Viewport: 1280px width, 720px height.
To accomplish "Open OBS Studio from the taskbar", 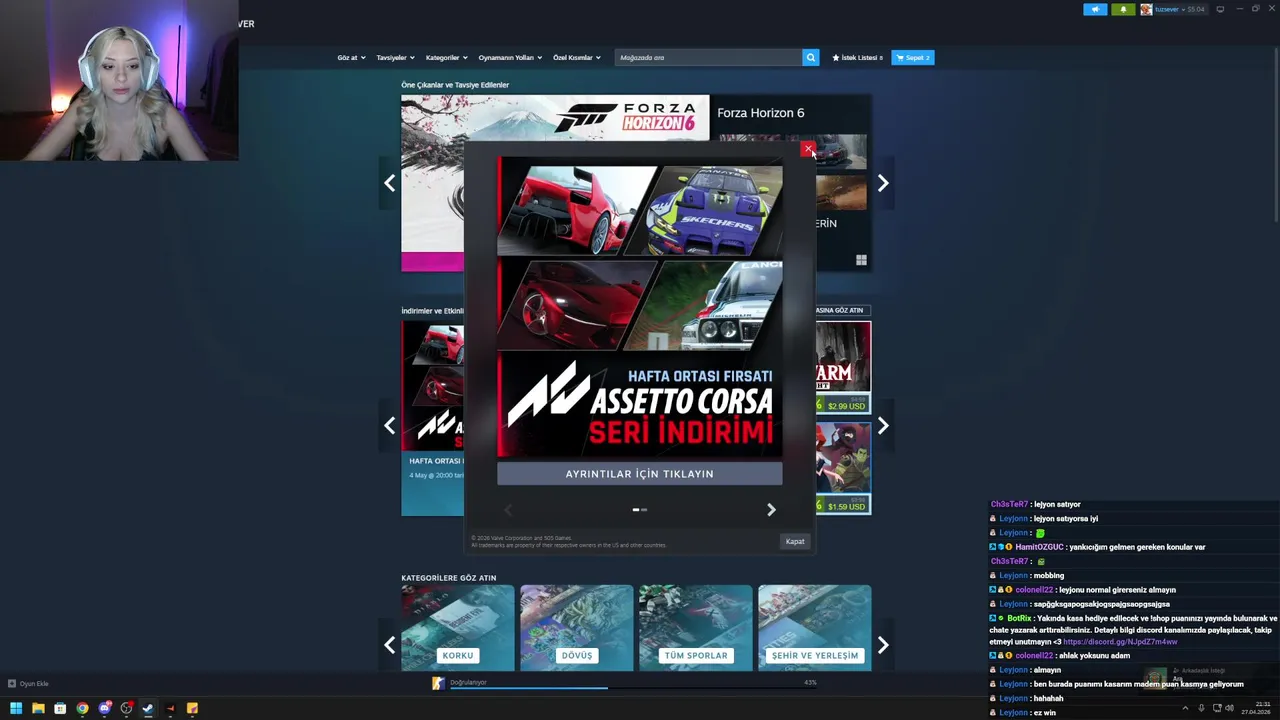I will tap(126, 708).
